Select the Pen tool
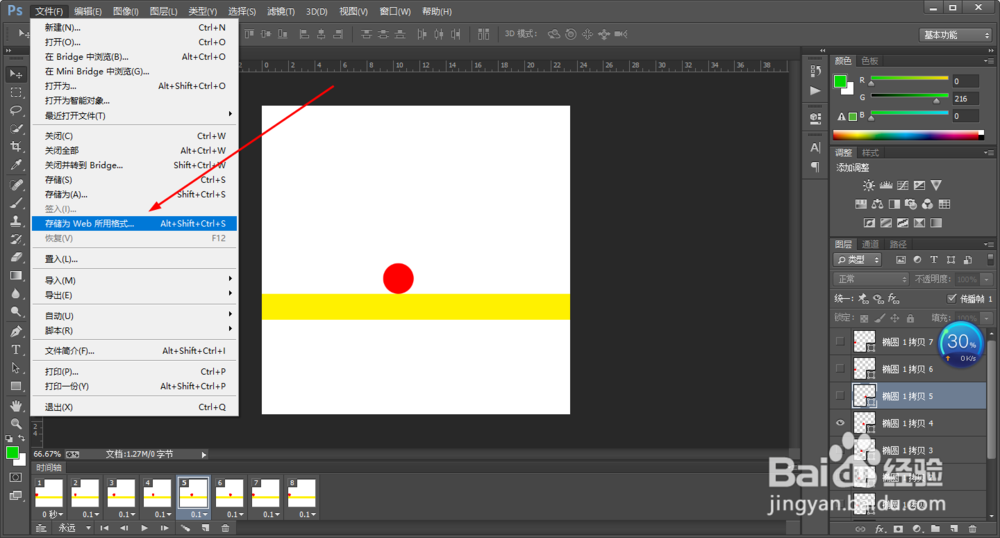The height and width of the screenshot is (538, 1000). point(16,331)
